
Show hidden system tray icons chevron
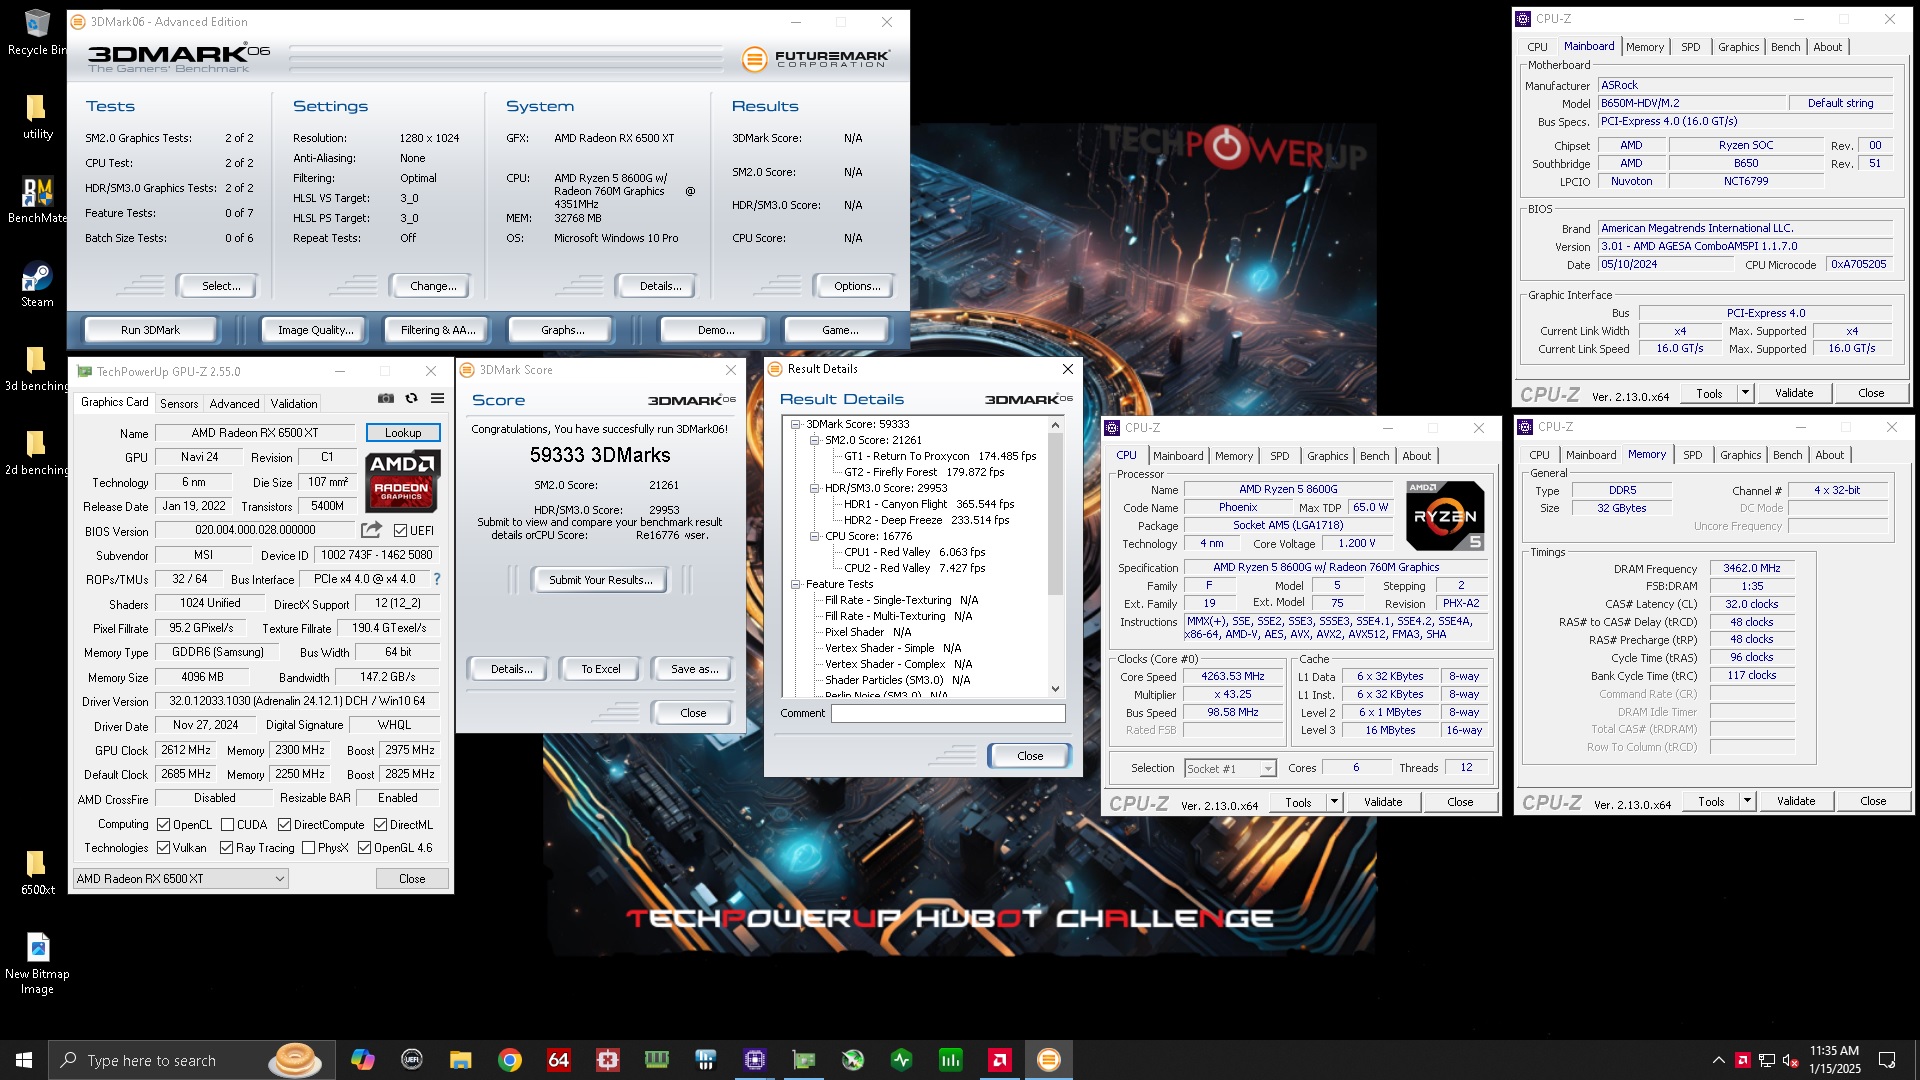[1718, 1060]
